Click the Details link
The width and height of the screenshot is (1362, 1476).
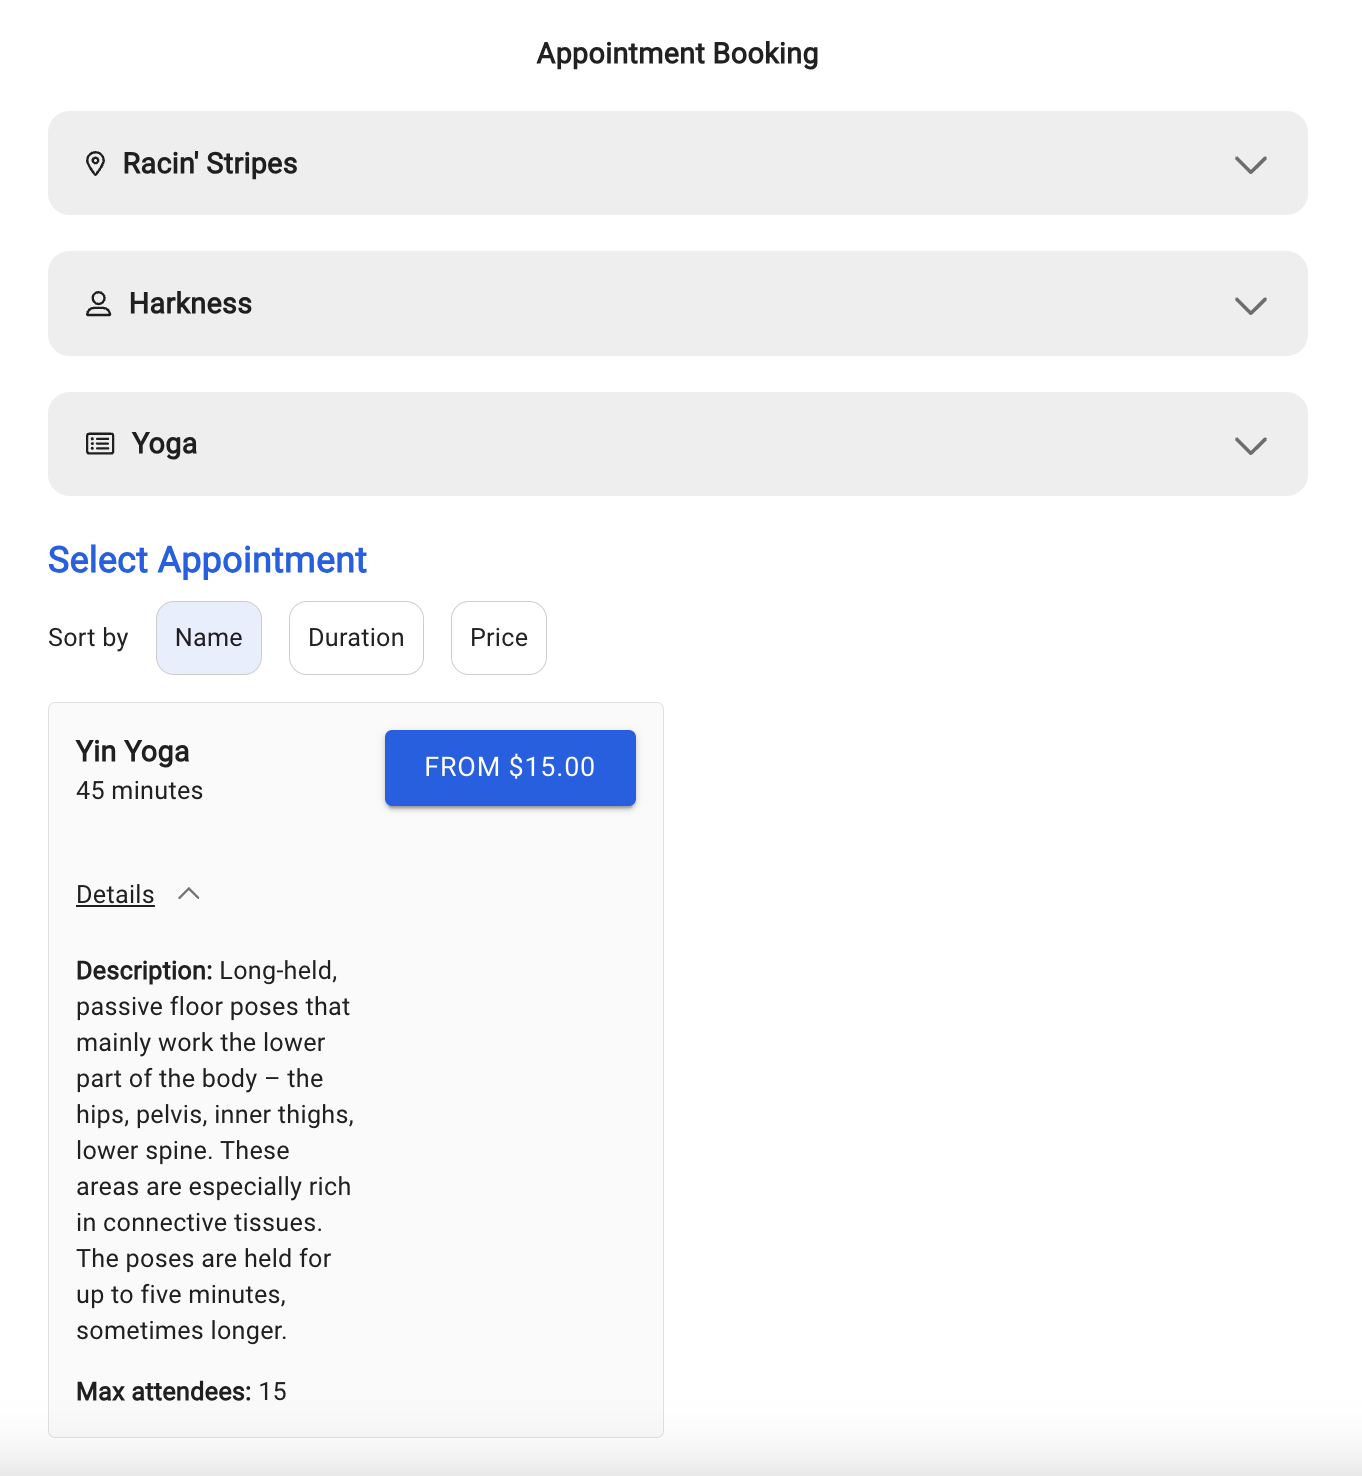[116, 895]
